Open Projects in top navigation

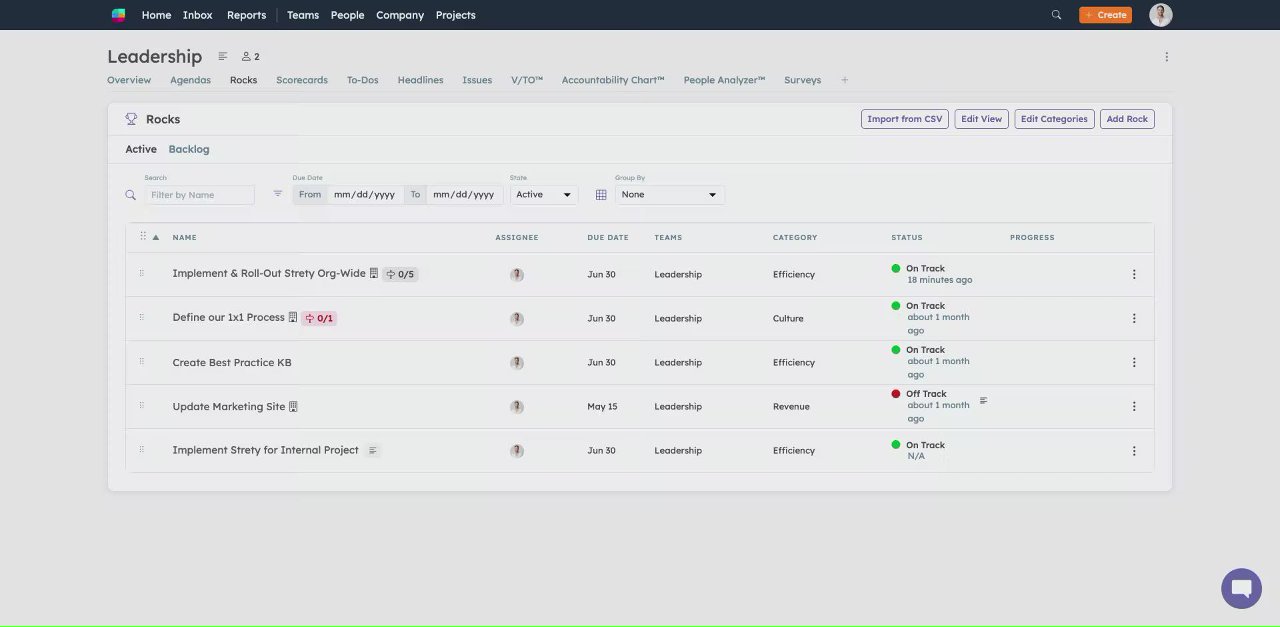coord(456,15)
